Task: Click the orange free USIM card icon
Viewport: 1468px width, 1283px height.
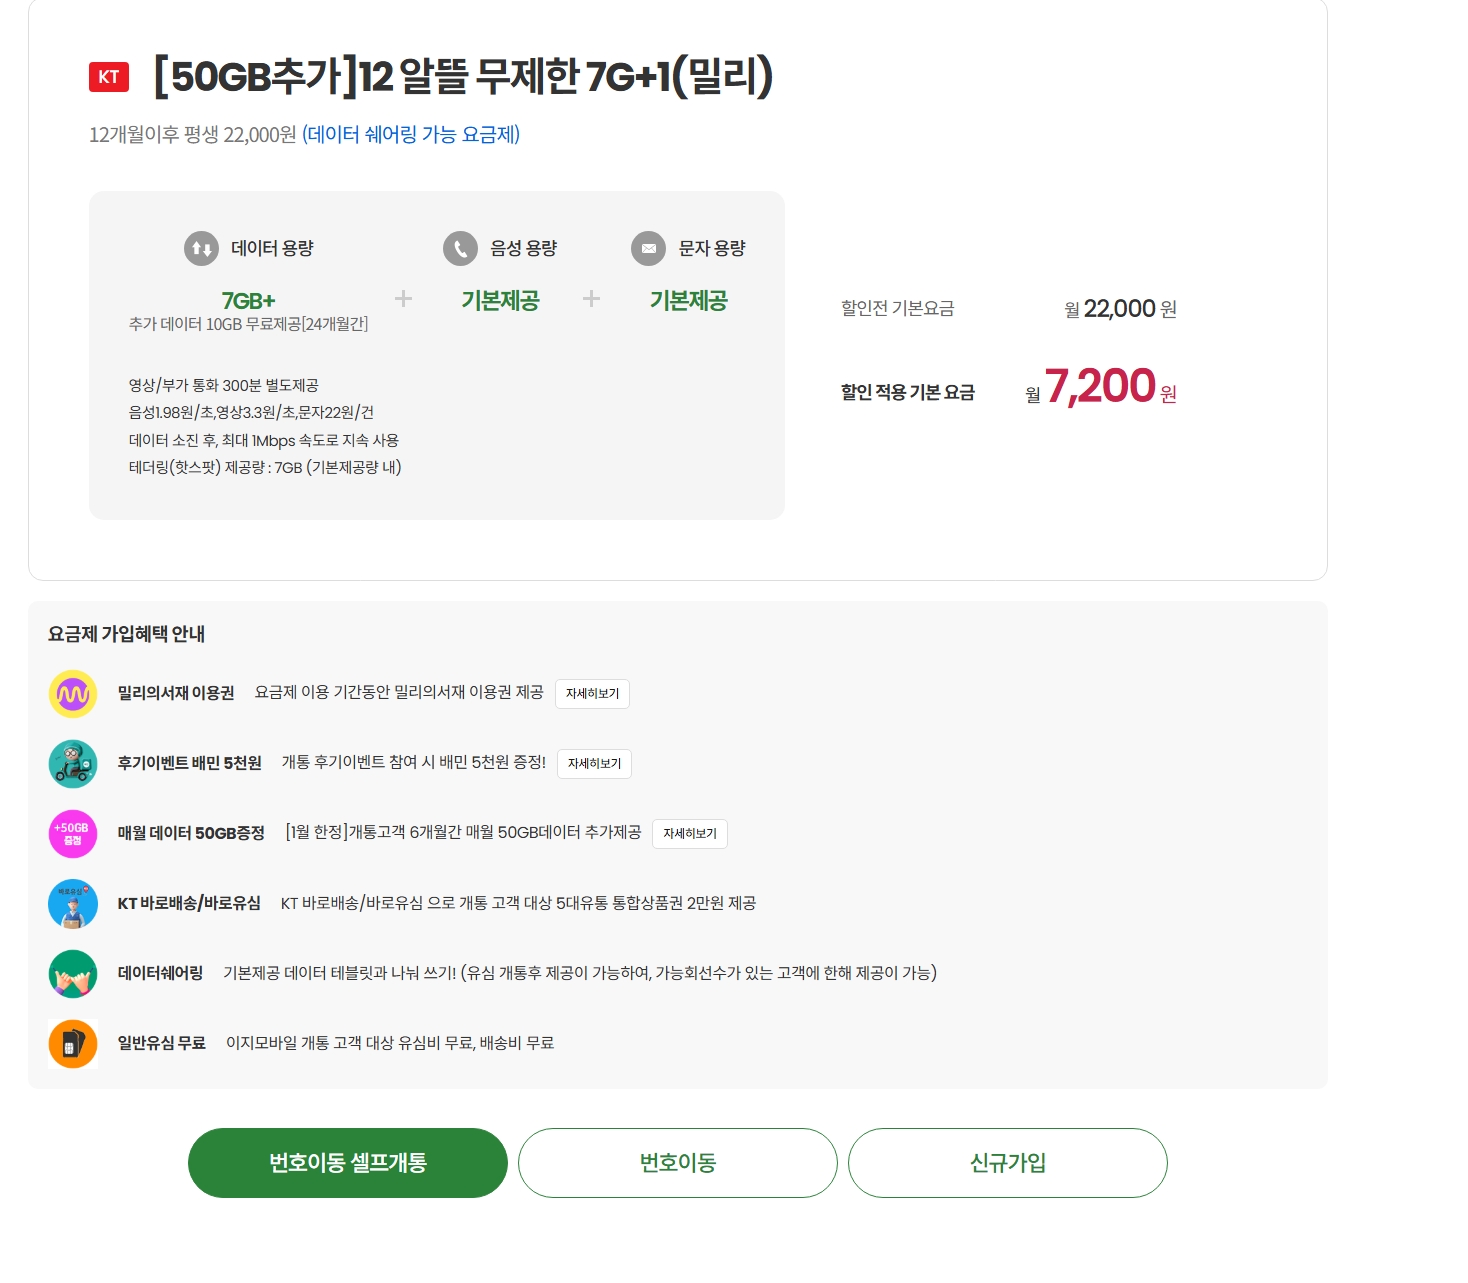Action: click(x=73, y=1044)
